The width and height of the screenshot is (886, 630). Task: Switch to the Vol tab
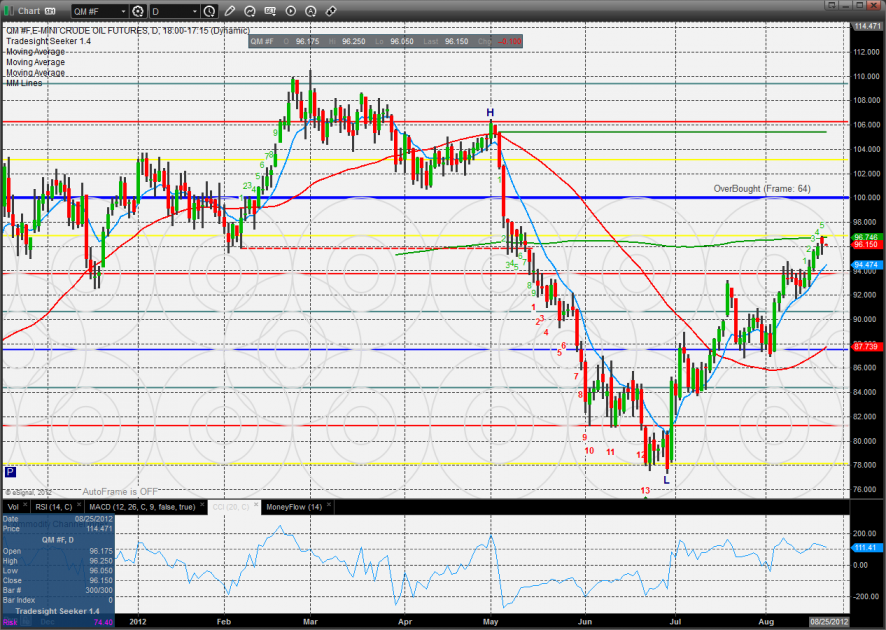(x=13, y=507)
